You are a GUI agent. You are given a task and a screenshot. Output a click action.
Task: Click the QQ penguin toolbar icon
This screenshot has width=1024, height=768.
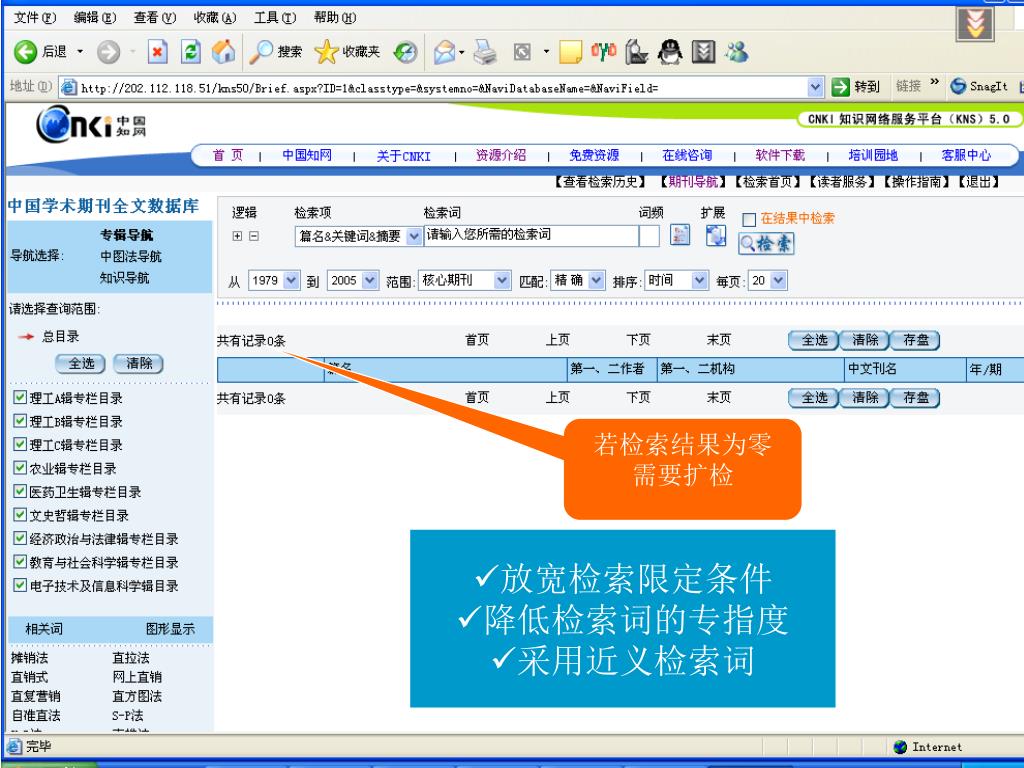[x=669, y=52]
